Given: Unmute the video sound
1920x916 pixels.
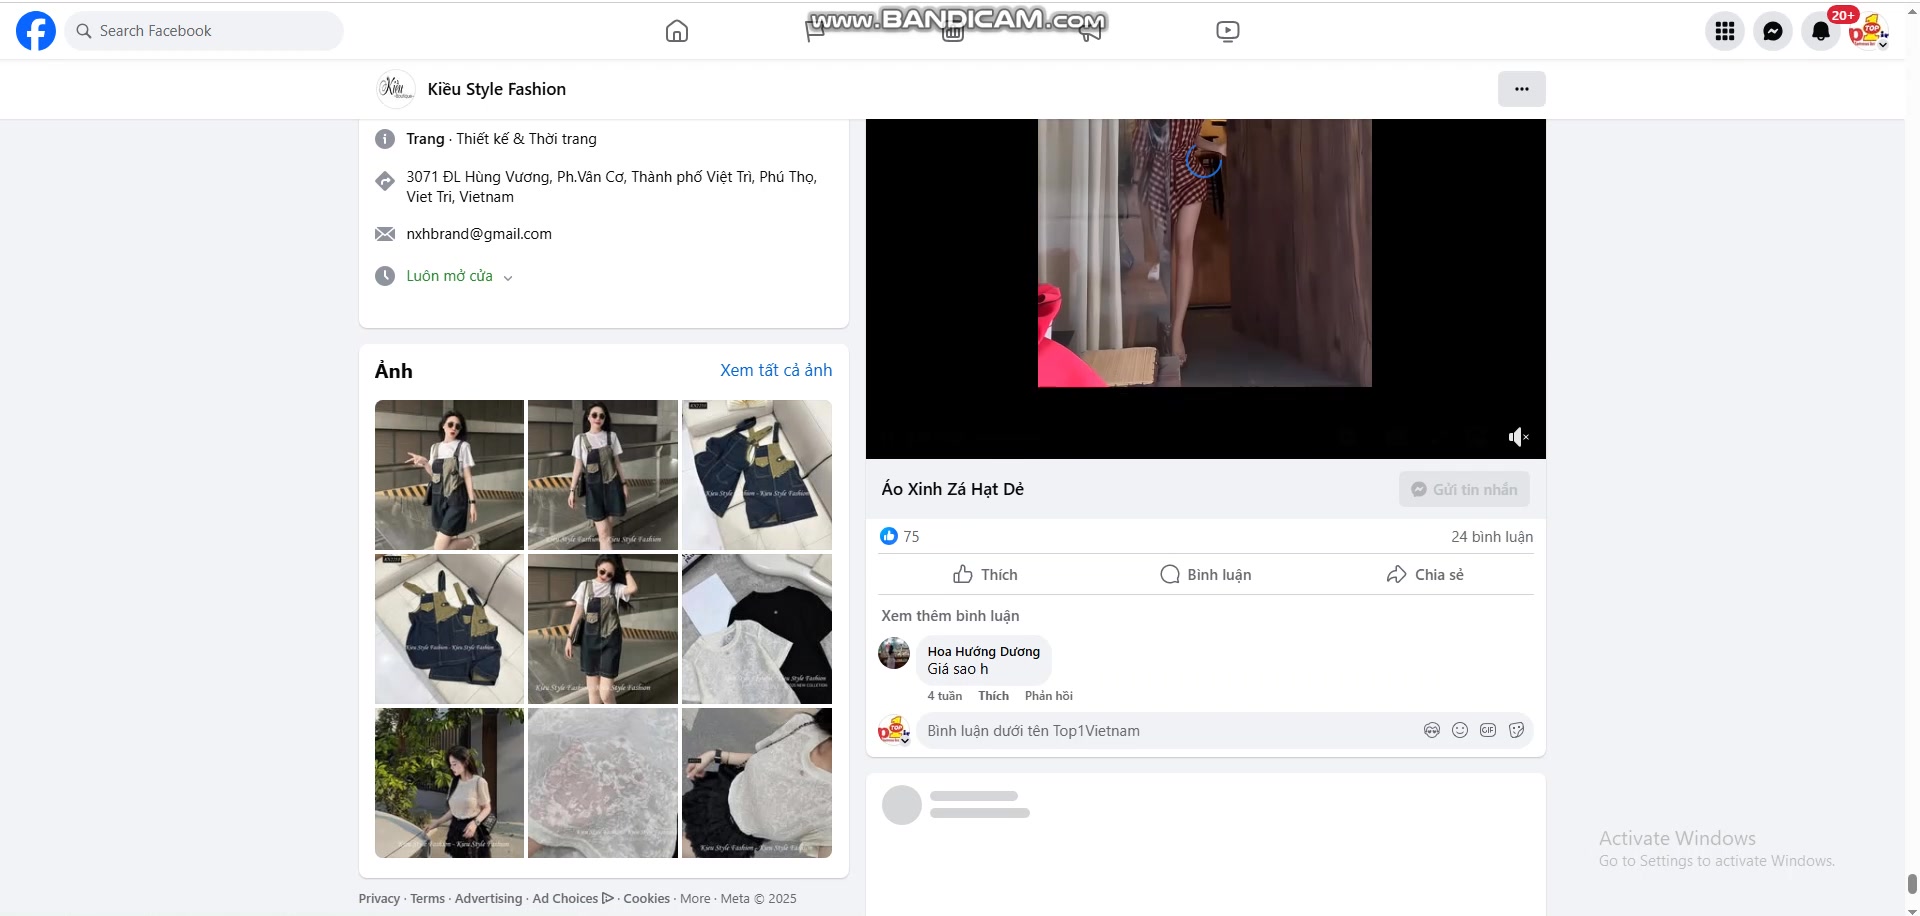Looking at the screenshot, I should coord(1518,437).
